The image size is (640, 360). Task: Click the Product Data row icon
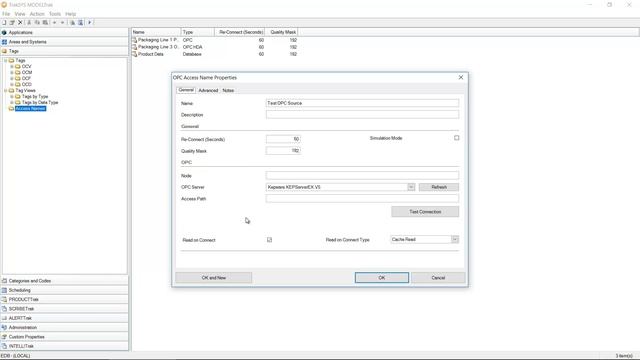(x=134, y=54)
